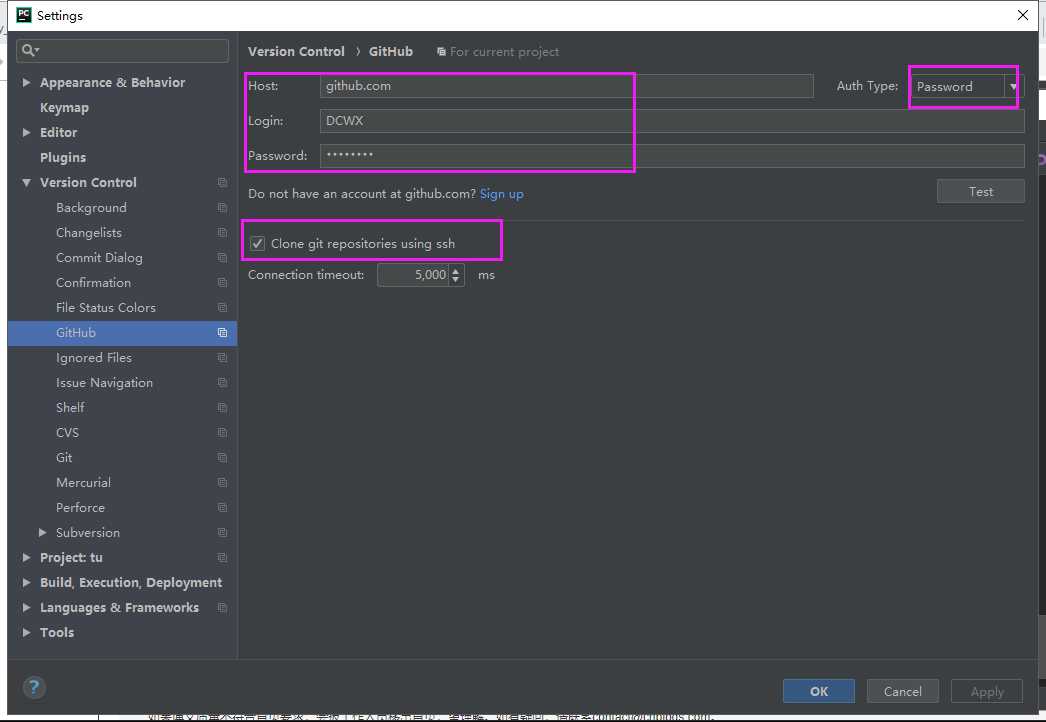Click the Test button
The image size is (1046, 722).
[x=981, y=192]
